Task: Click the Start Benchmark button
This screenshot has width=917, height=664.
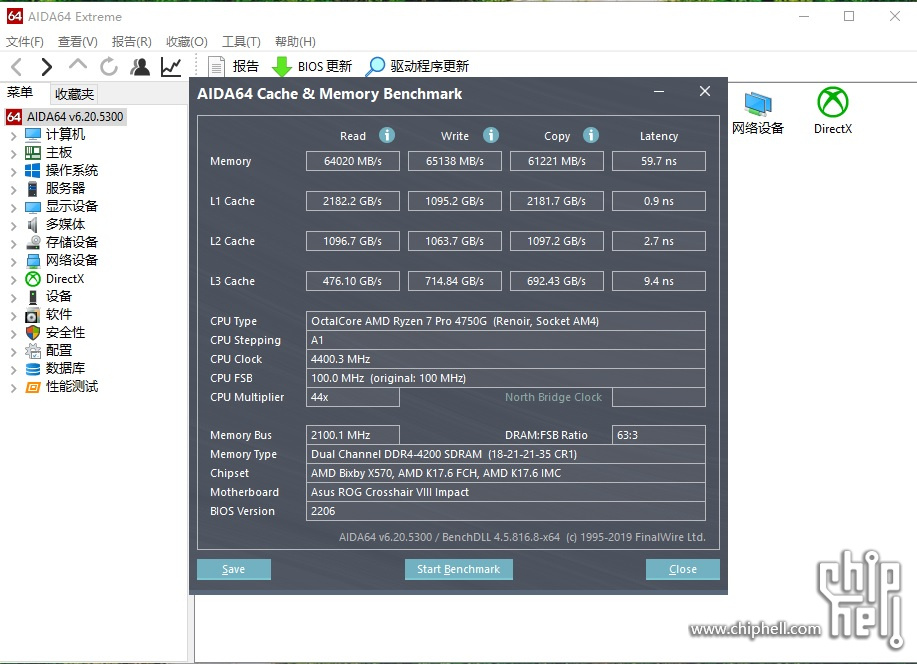Action: click(458, 569)
